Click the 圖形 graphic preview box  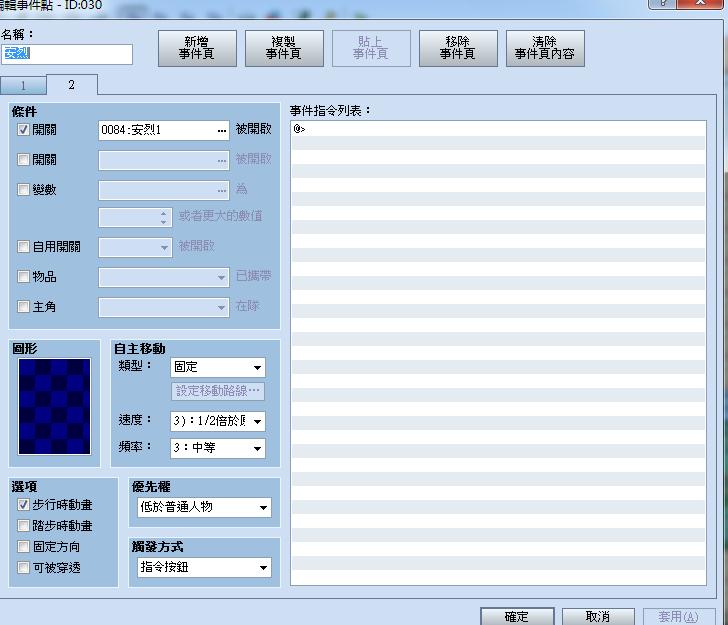point(54,406)
